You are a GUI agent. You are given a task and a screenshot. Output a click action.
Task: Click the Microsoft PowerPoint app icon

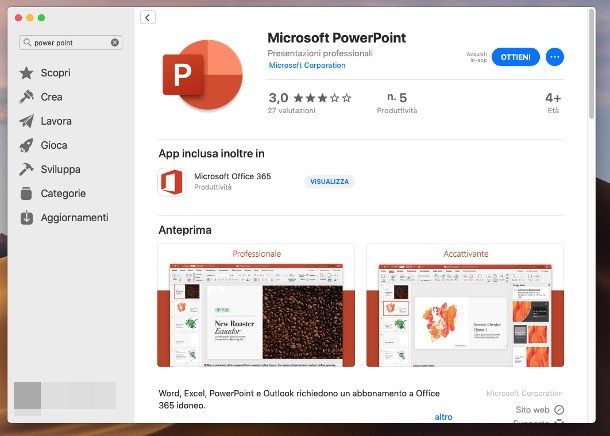(x=203, y=75)
